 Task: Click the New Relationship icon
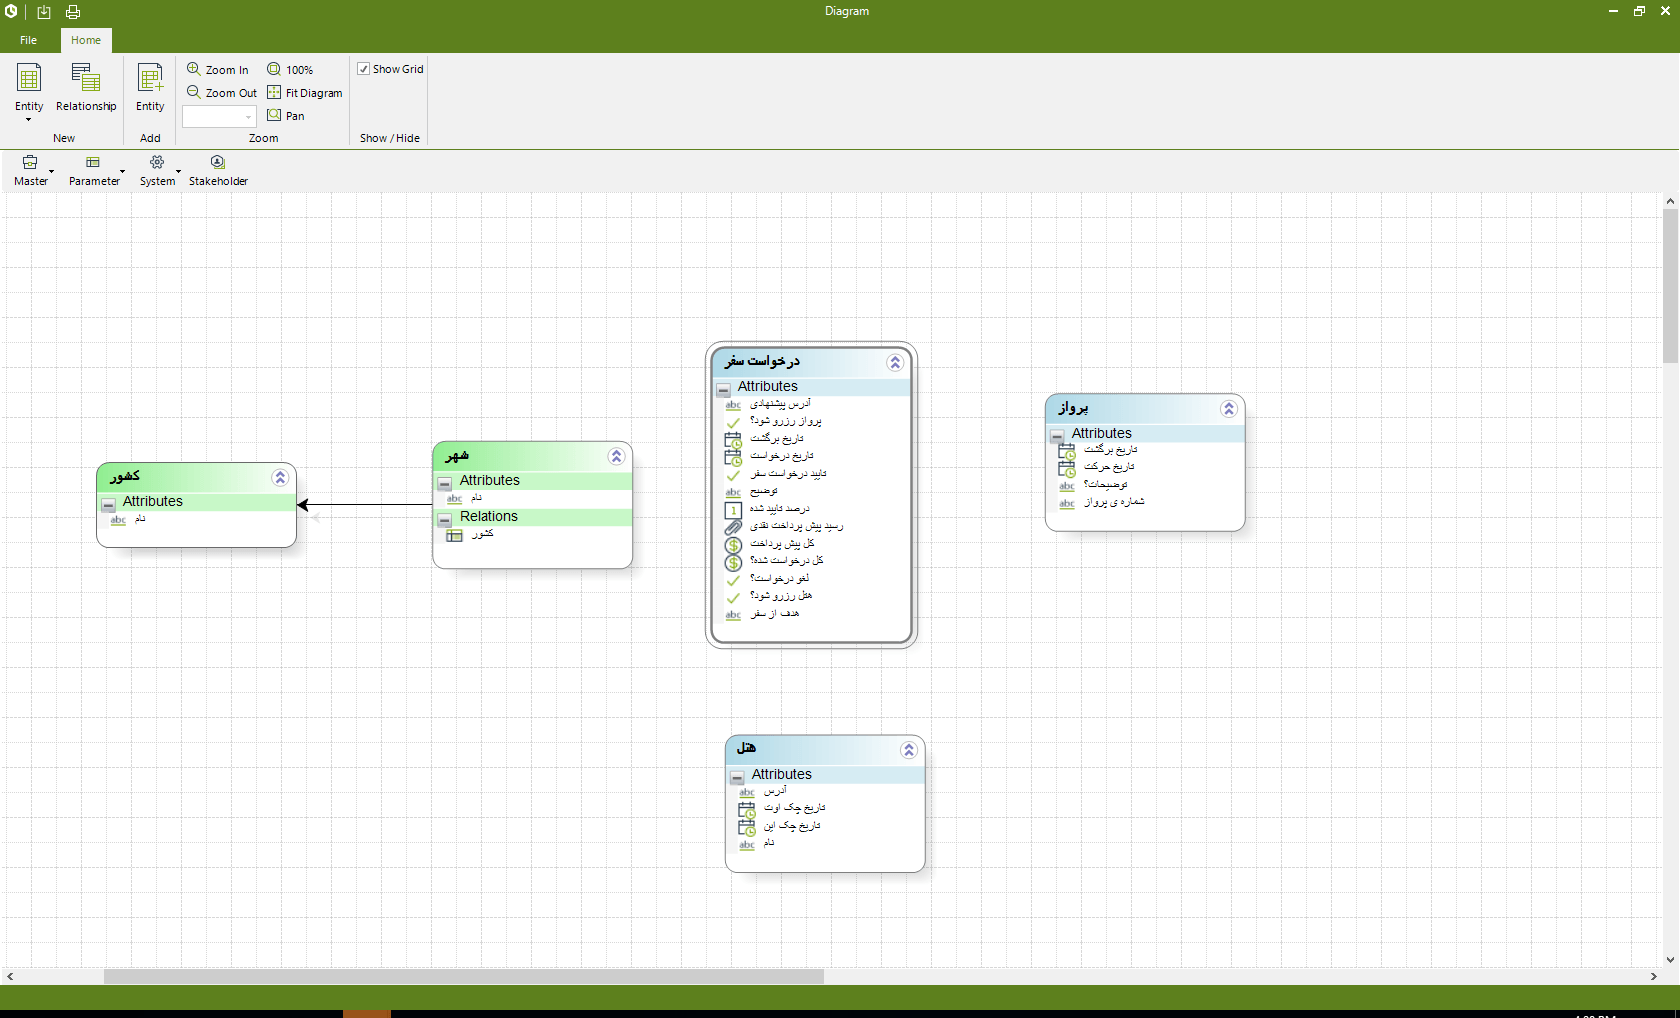click(x=86, y=77)
